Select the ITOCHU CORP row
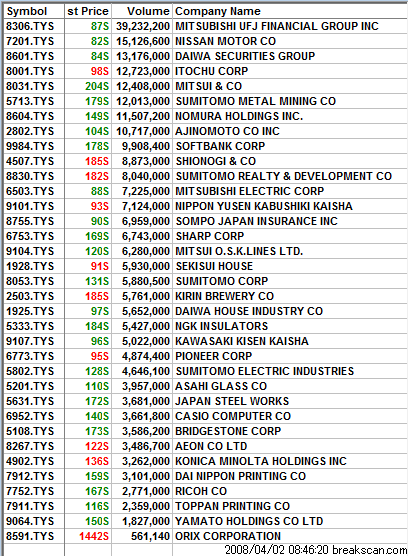This screenshot has width=408, height=556. point(206,71)
